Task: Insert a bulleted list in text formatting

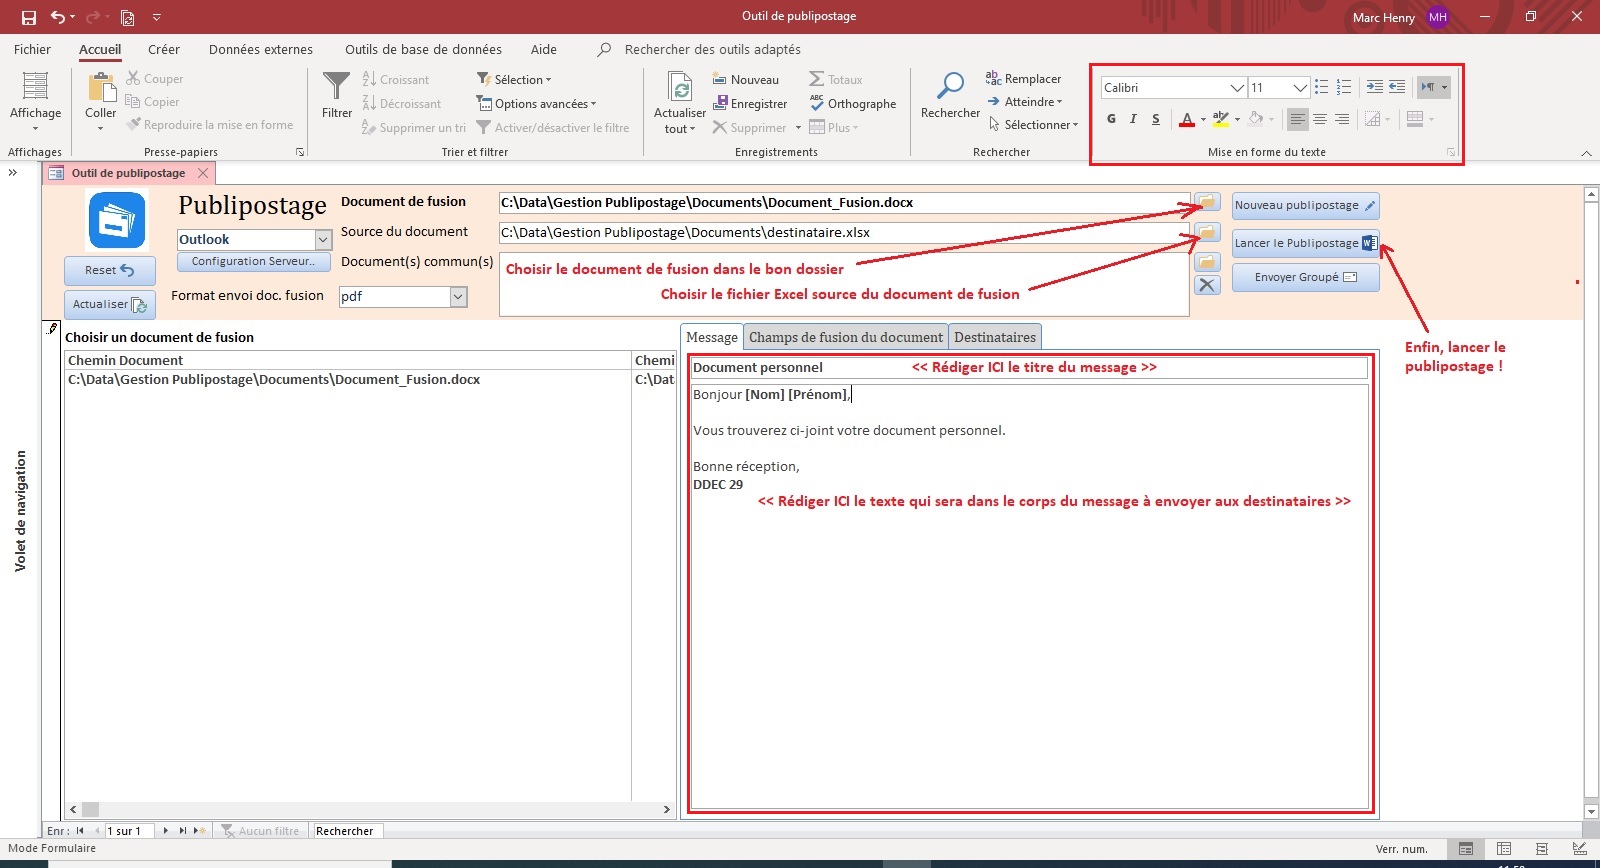Action: [x=1321, y=87]
